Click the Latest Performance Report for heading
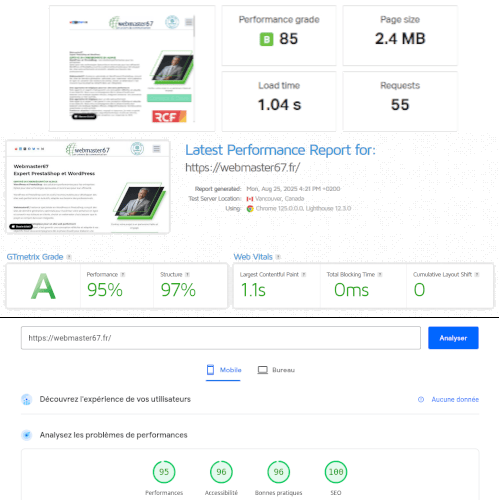Screen dimensions: 500x500 point(280,150)
